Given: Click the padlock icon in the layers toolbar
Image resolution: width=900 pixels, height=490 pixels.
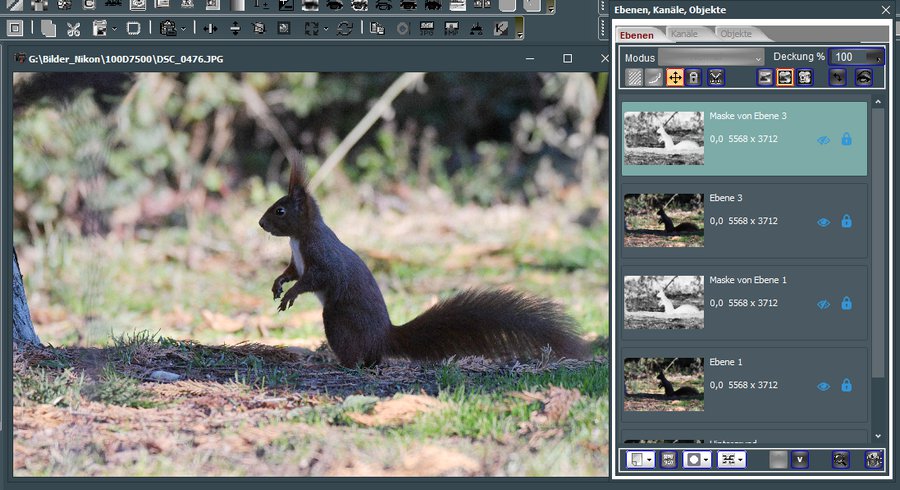Looking at the screenshot, I should pos(694,77).
